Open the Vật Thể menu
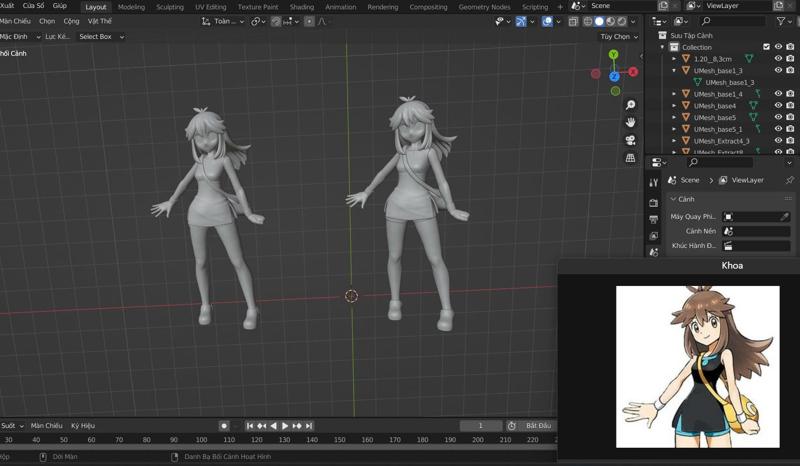The height and width of the screenshot is (466, 800). coord(100,21)
